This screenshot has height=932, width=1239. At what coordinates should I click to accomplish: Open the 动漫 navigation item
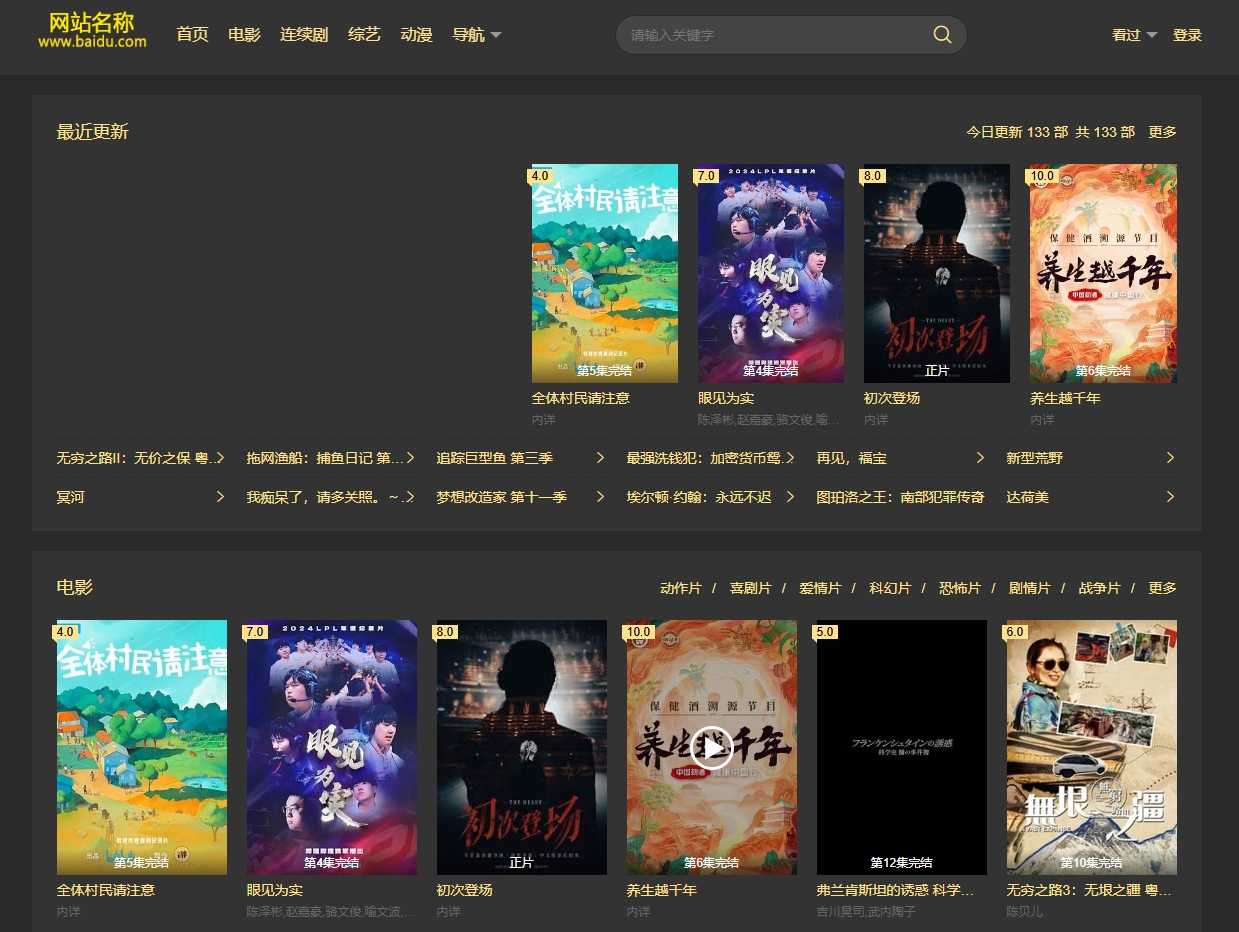[x=416, y=35]
